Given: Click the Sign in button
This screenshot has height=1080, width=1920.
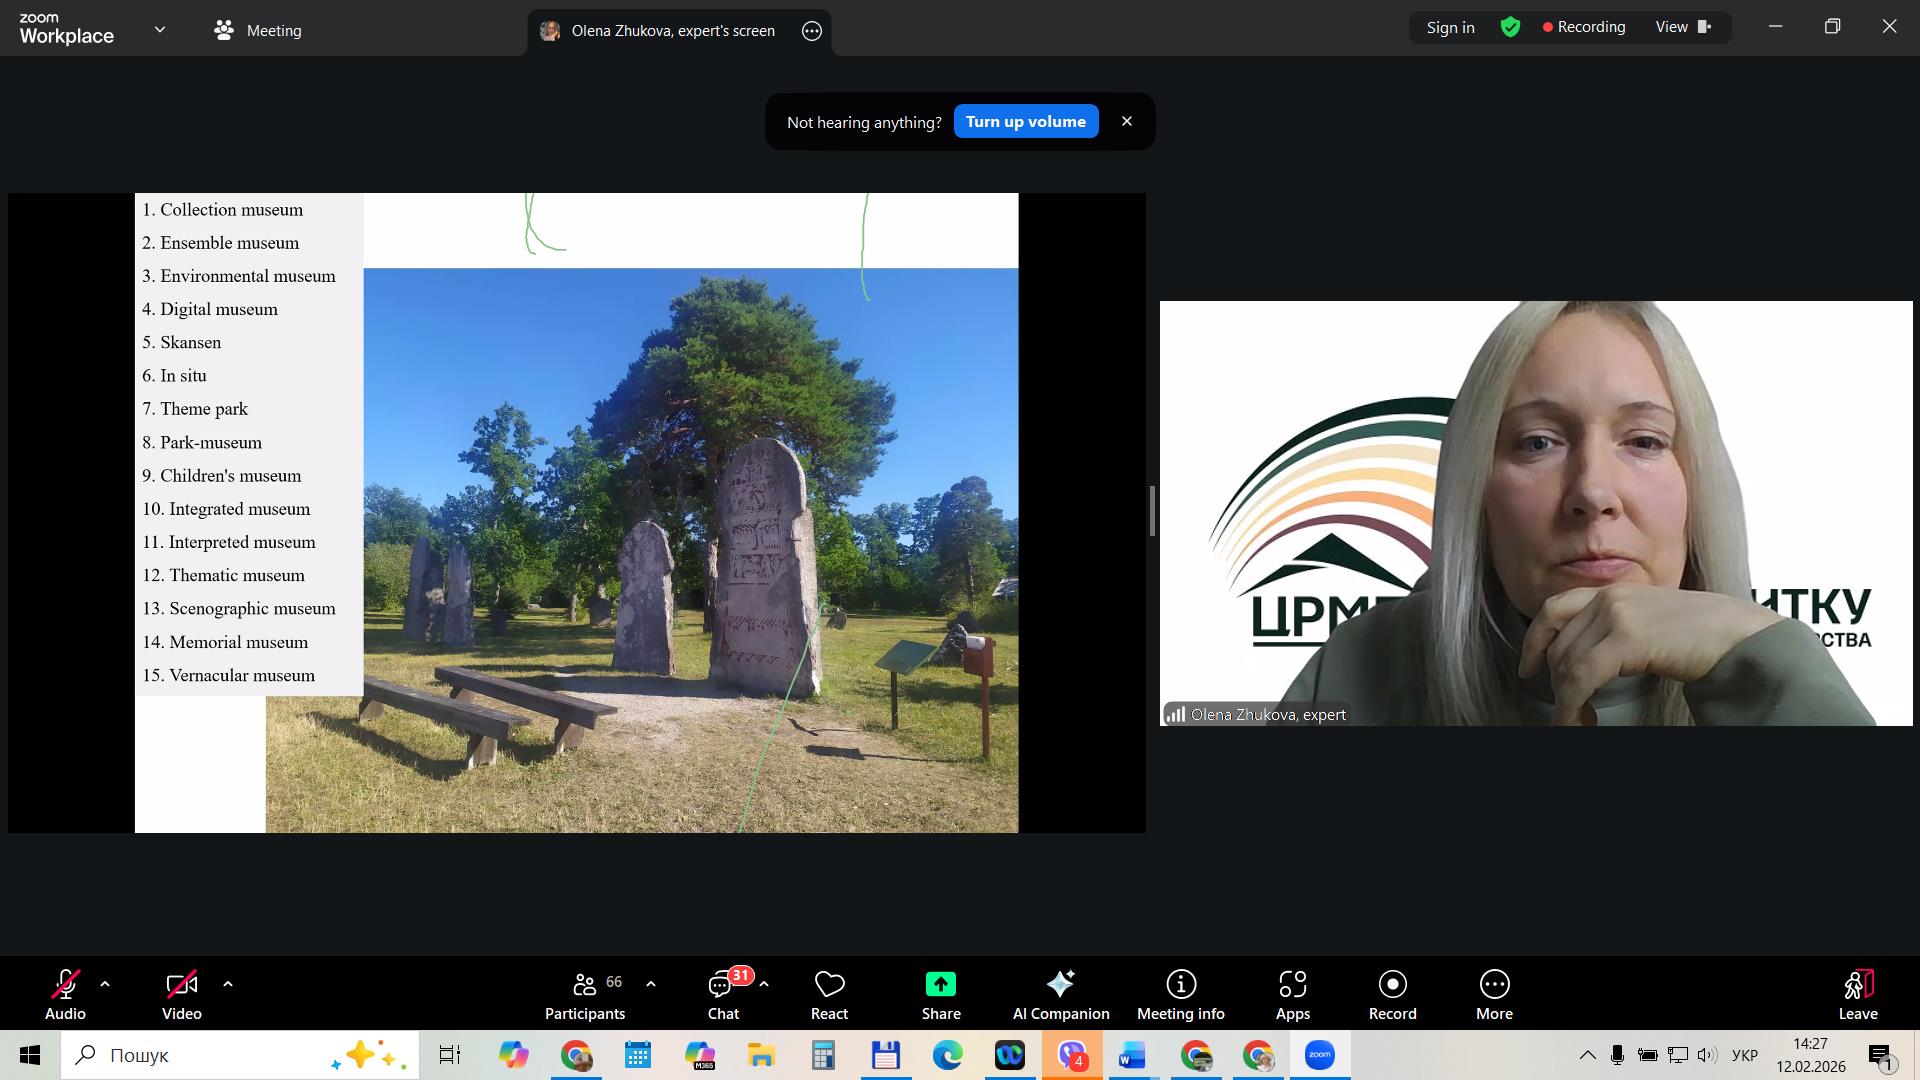Looking at the screenshot, I should point(1450,28).
